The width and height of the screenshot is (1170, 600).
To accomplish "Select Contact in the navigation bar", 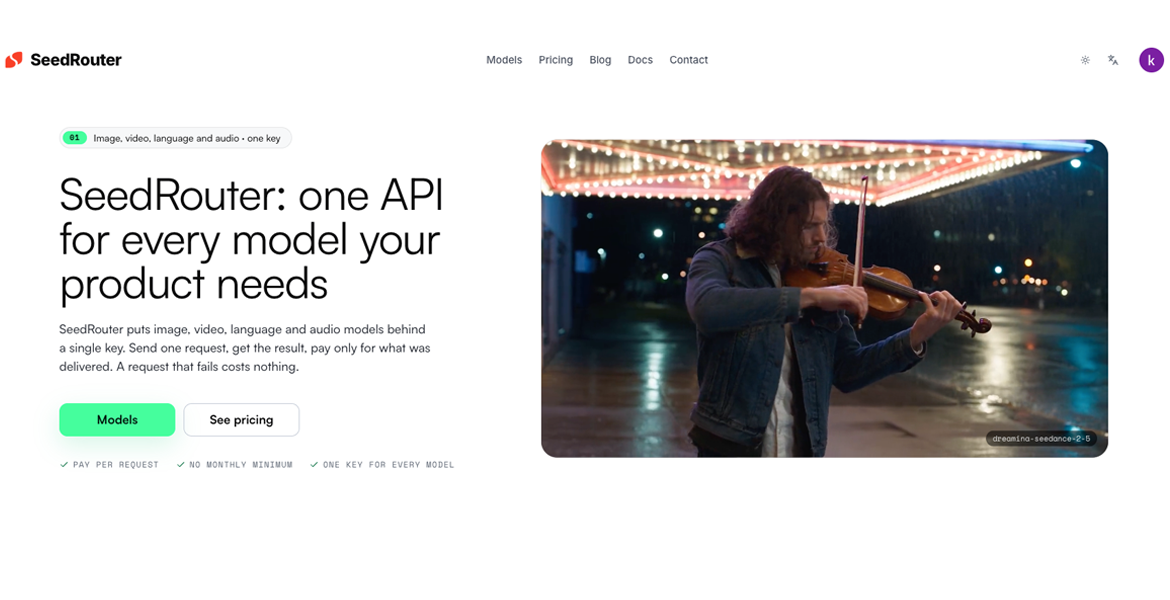I will [x=688, y=60].
